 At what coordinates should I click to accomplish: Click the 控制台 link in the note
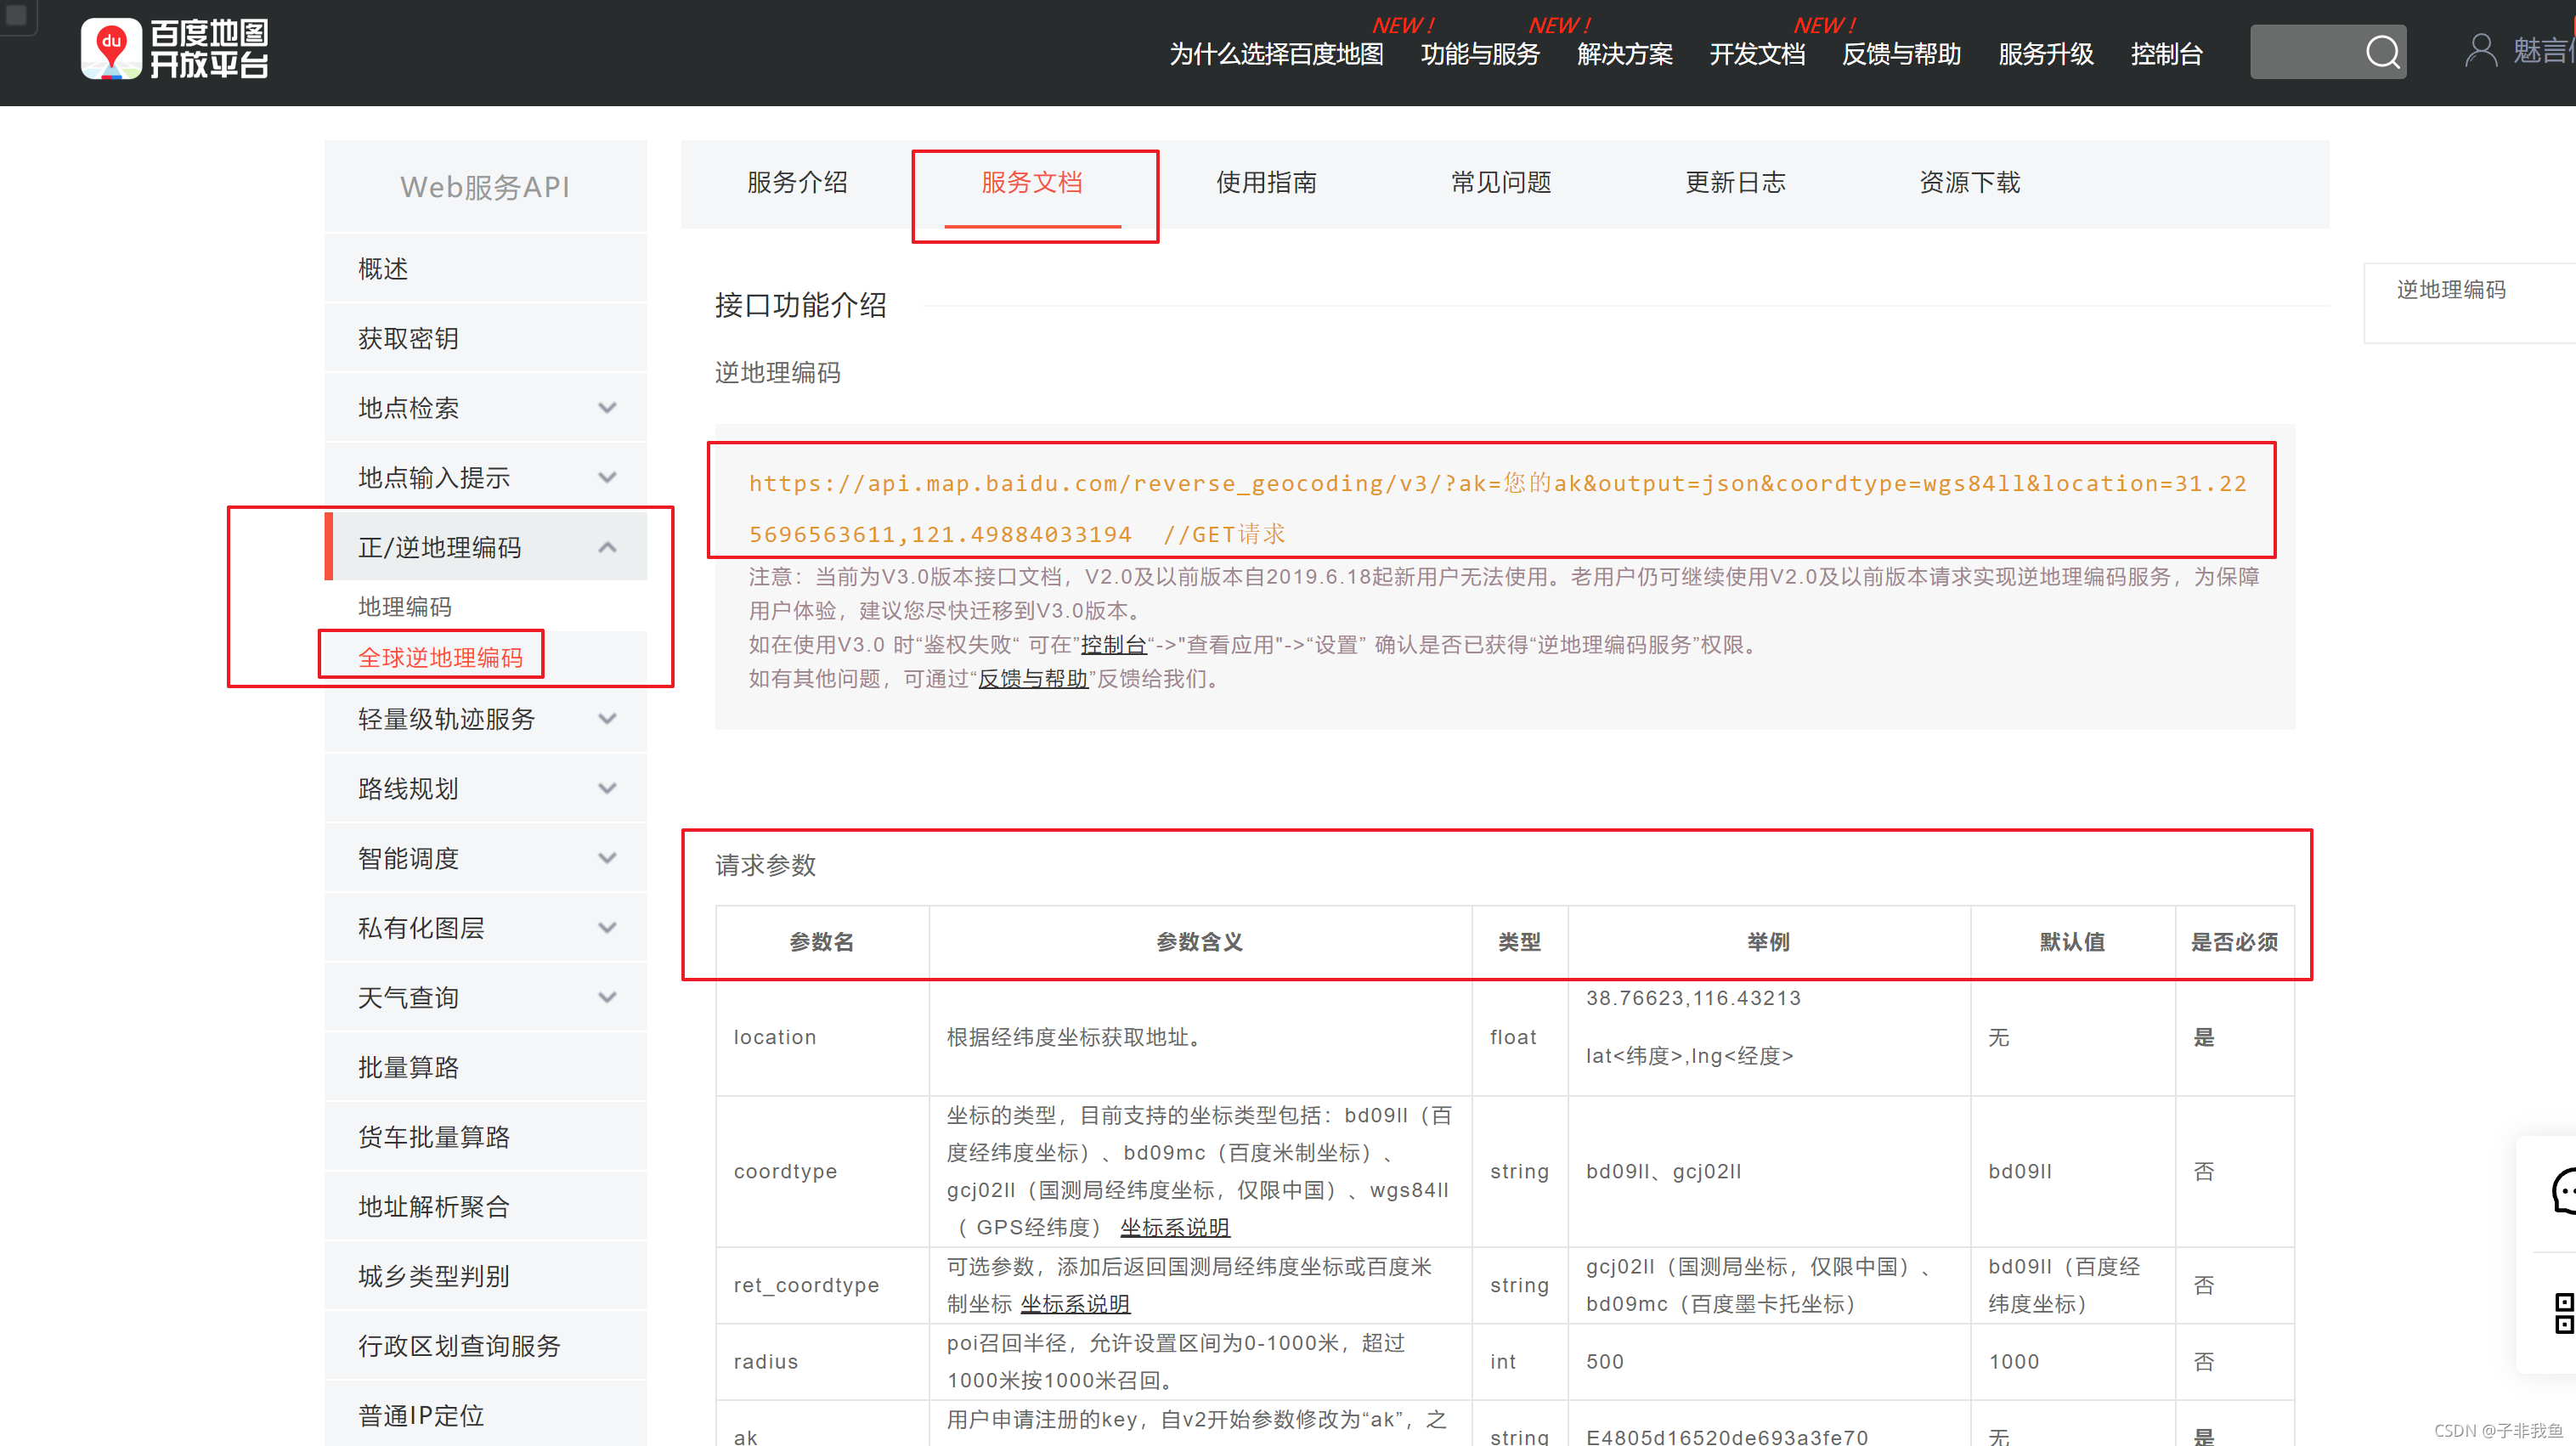coord(1114,645)
